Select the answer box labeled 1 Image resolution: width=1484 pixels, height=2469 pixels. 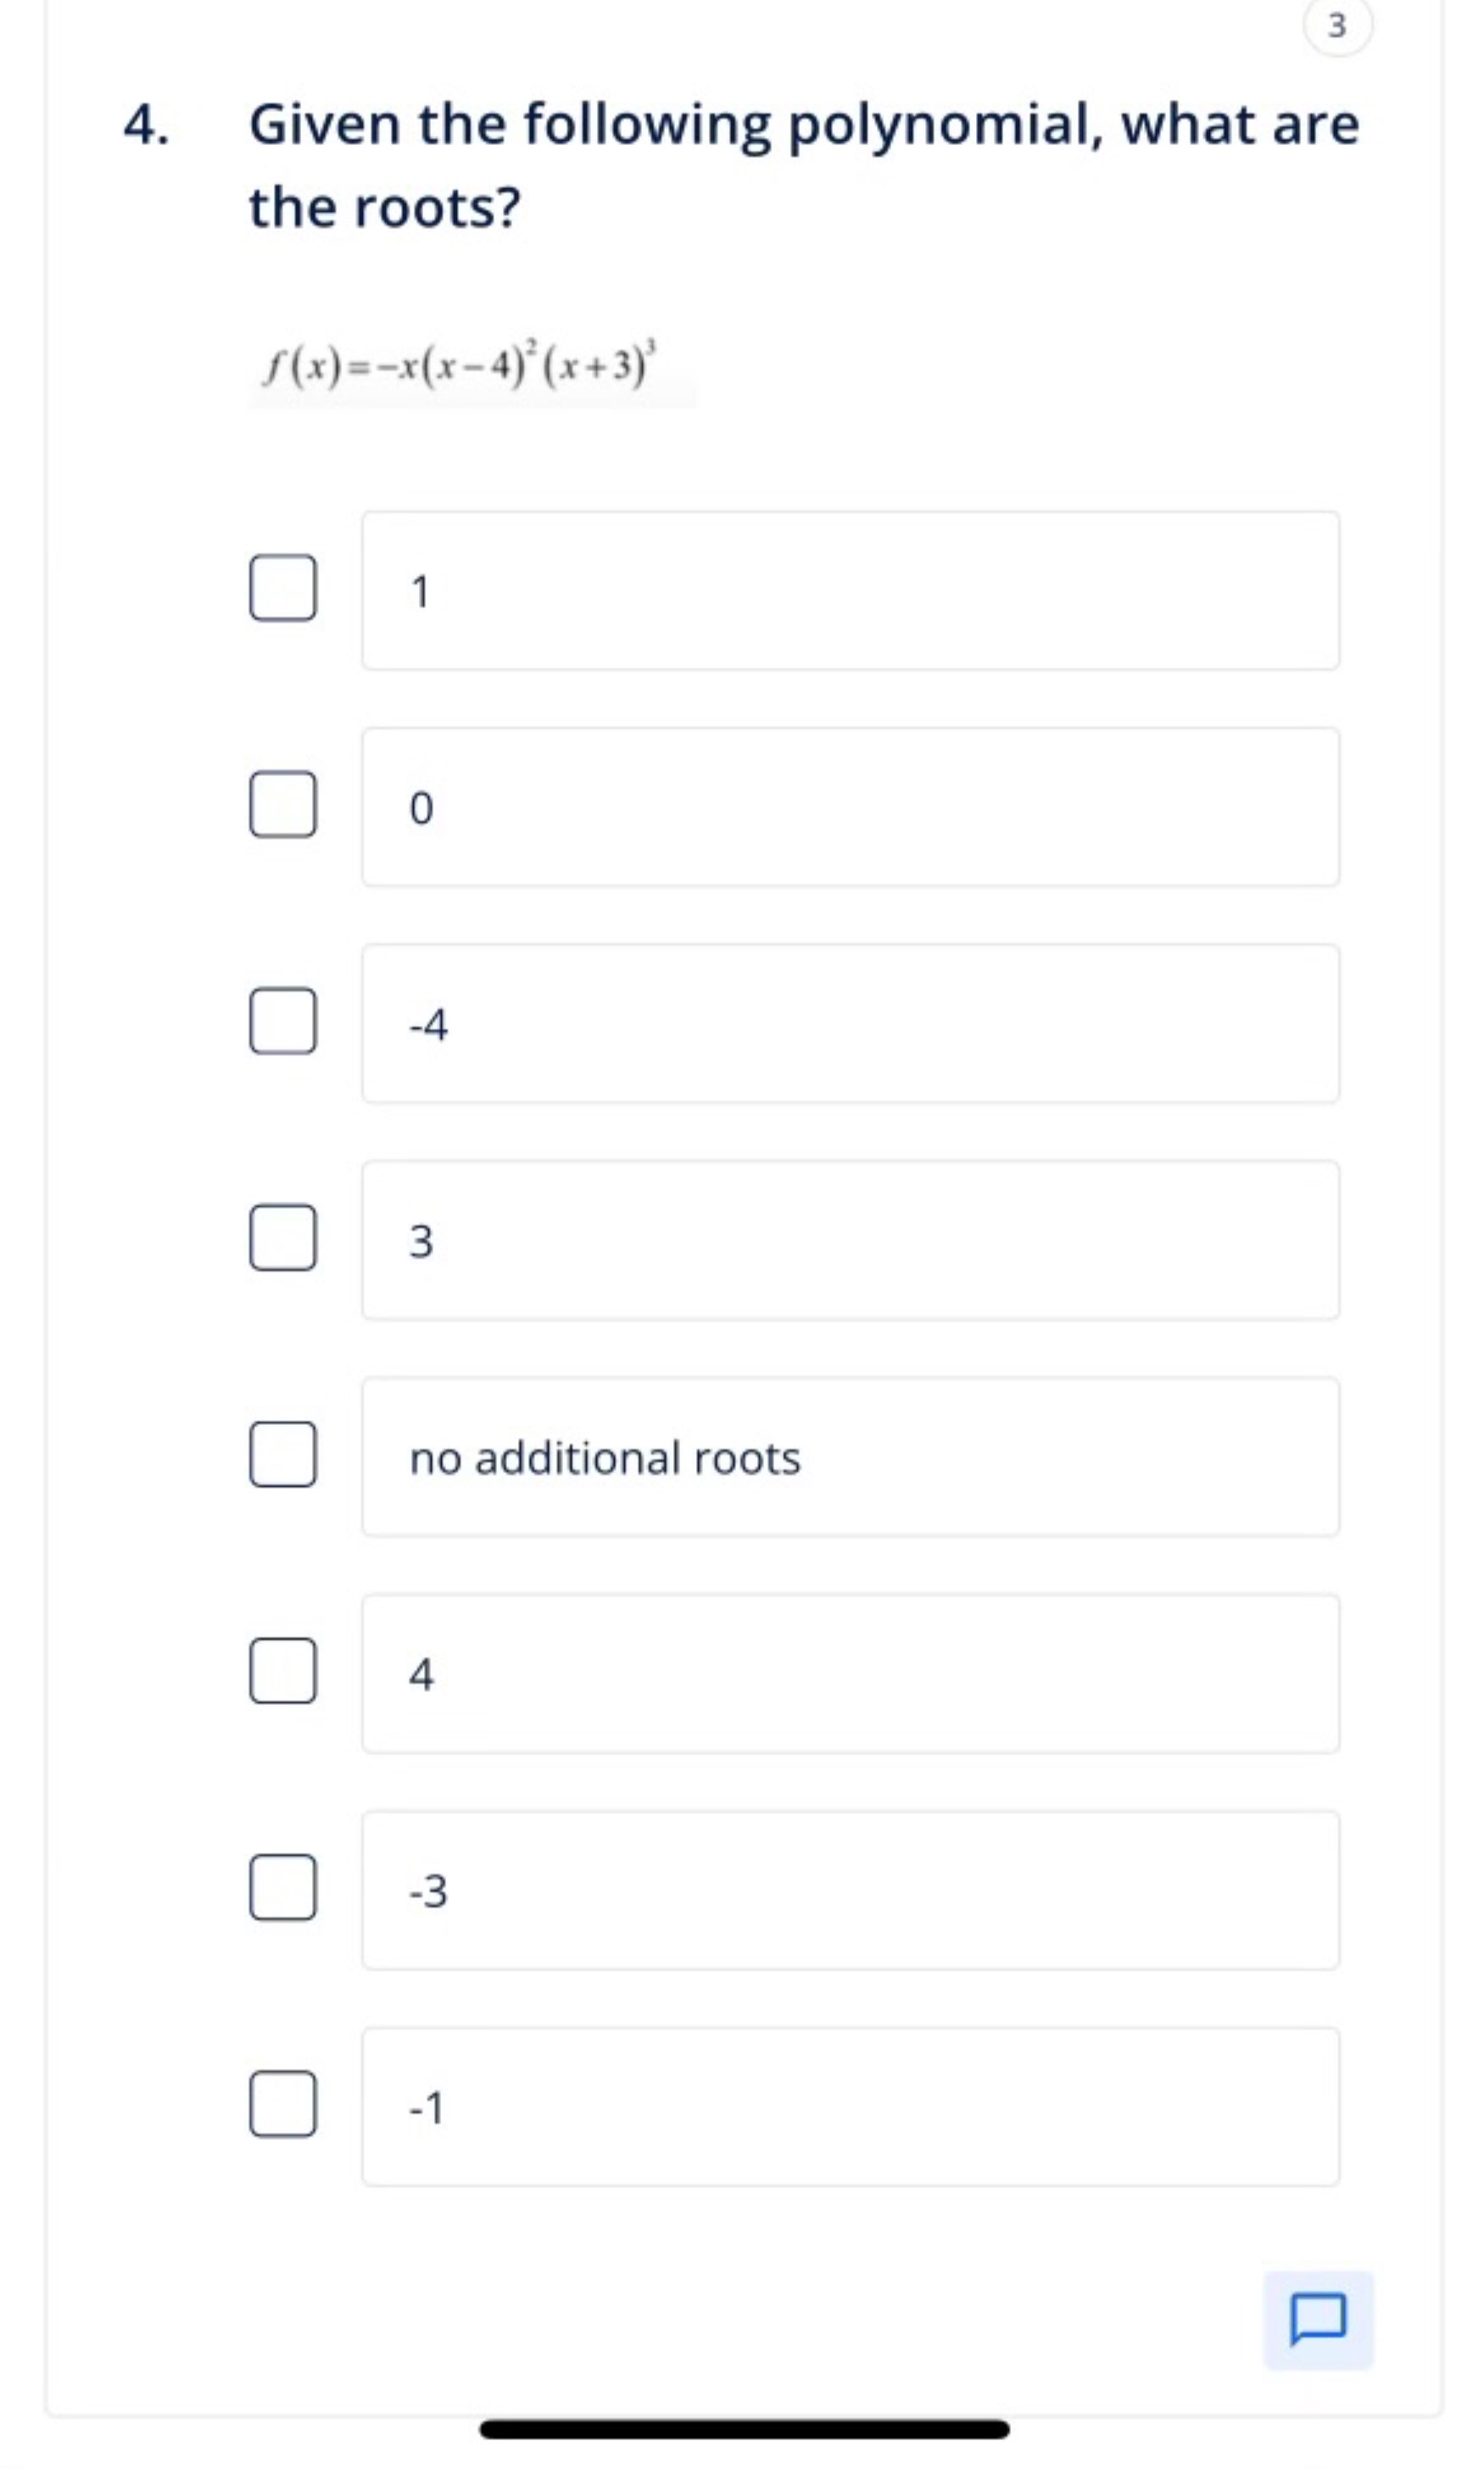[x=851, y=591]
